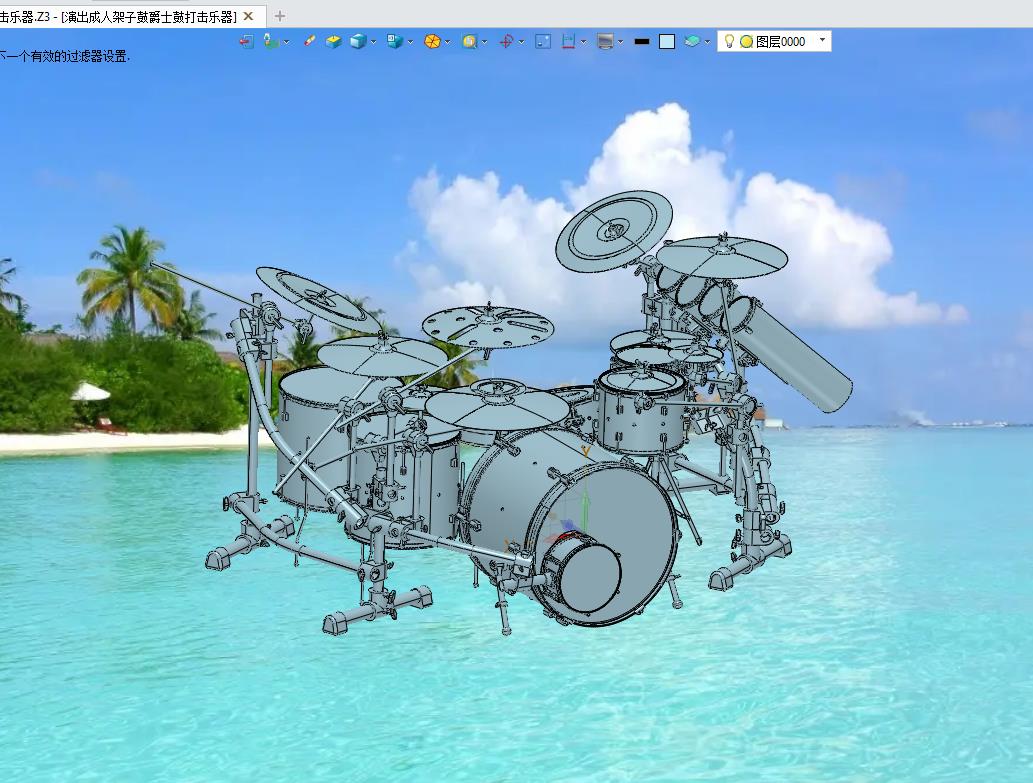This screenshot has height=783, width=1033.
Task: Open the 图层0000 layer dropdown
Action: (x=822, y=41)
